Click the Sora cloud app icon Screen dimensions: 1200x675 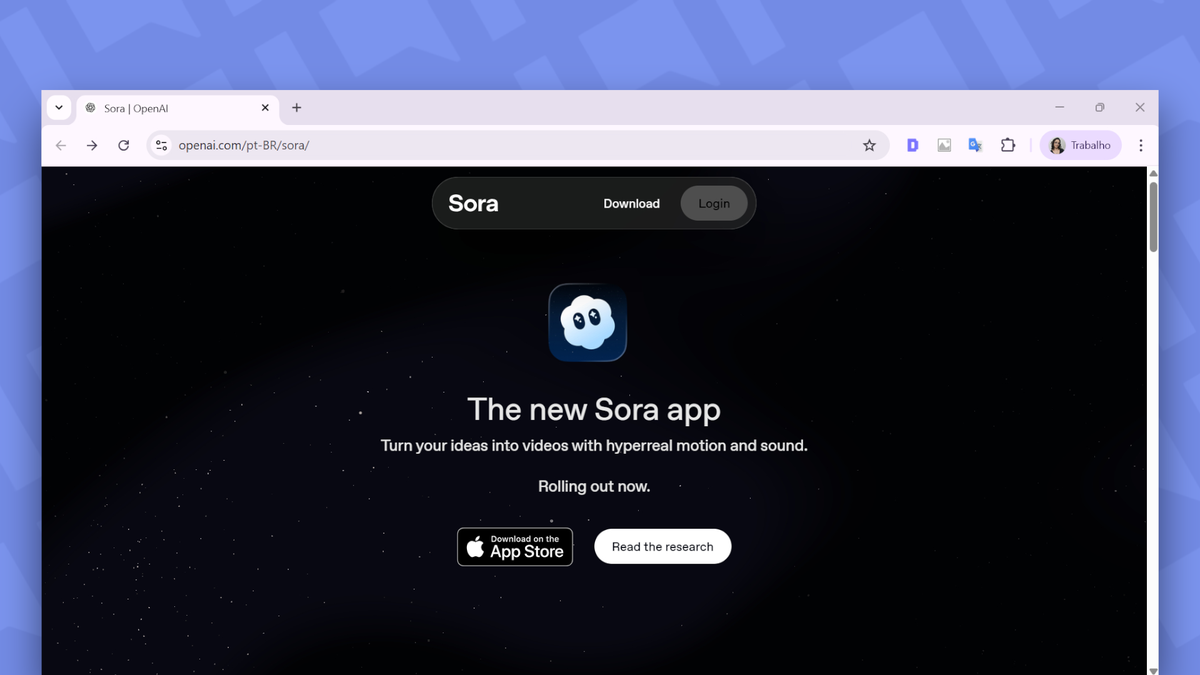tap(587, 322)
